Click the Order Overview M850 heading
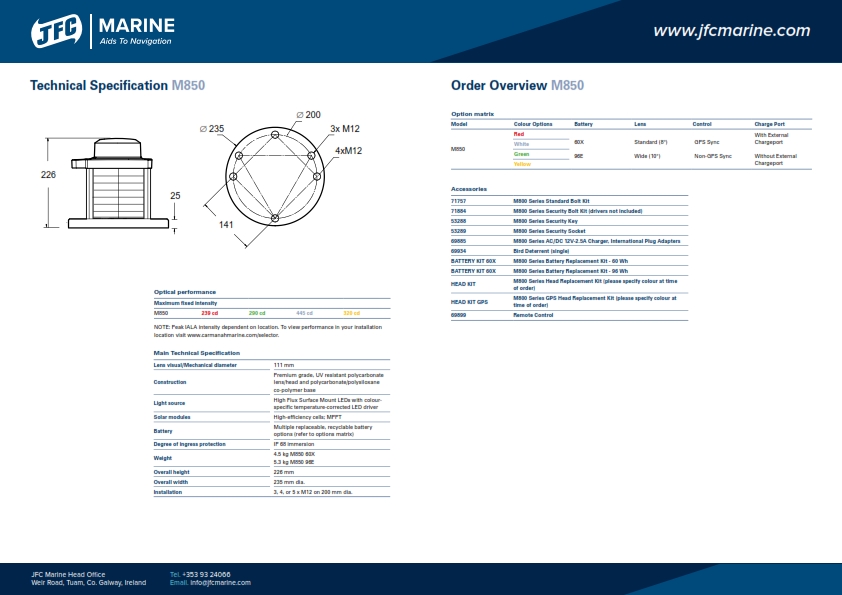 [517, 86]
